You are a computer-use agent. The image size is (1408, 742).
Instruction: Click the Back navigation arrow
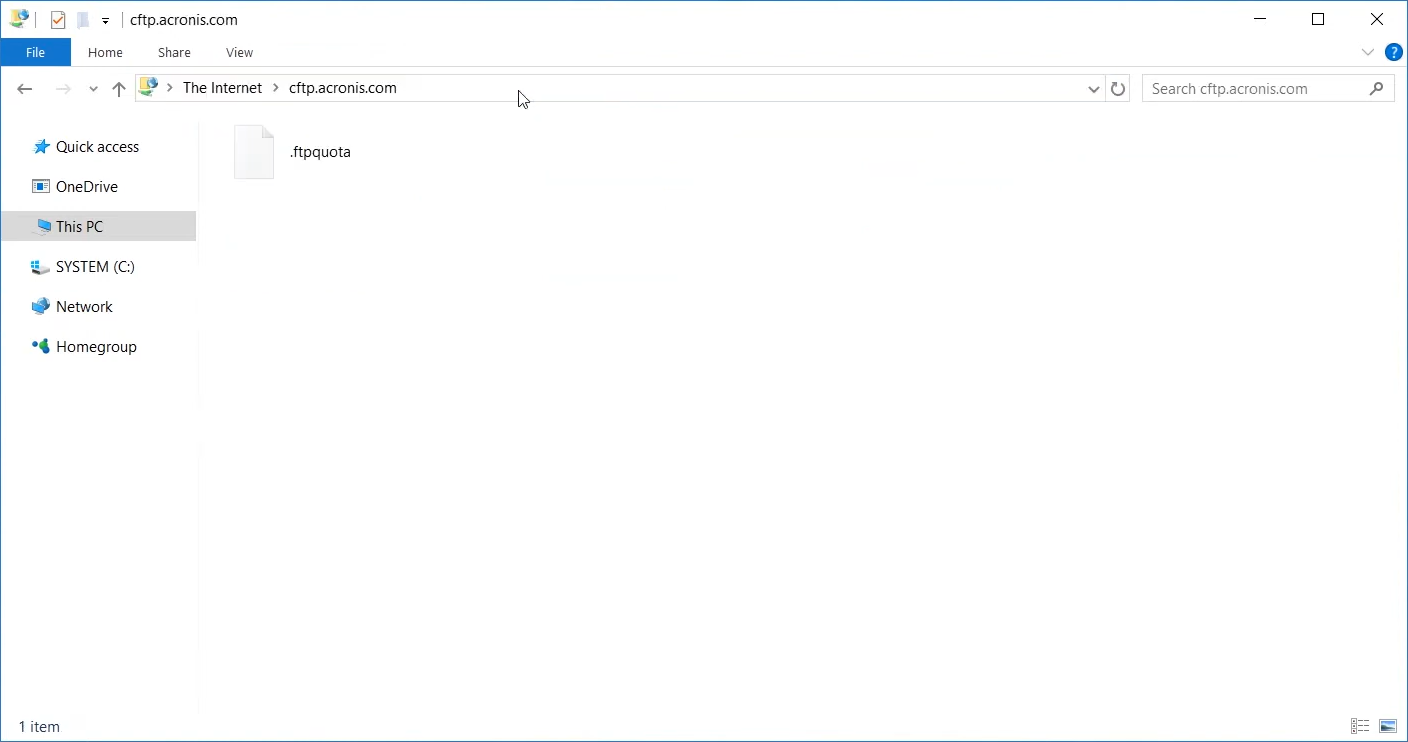point(25,89)
